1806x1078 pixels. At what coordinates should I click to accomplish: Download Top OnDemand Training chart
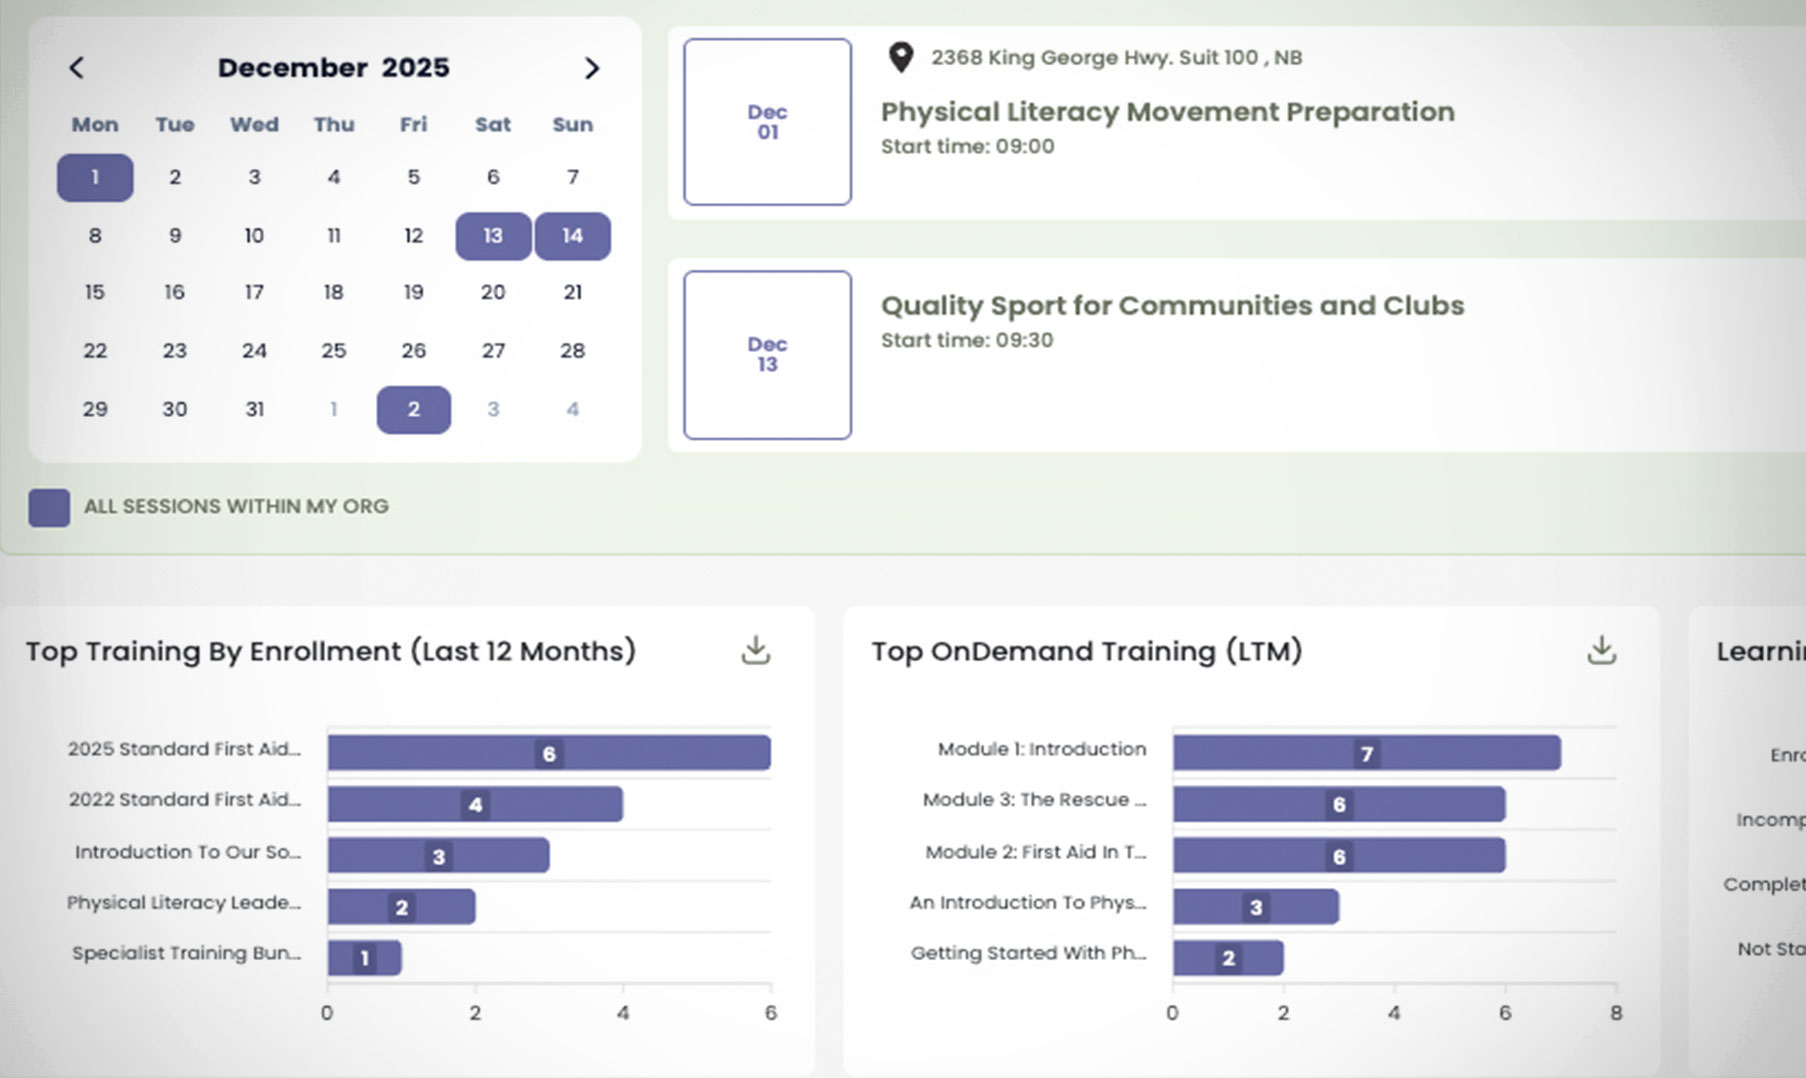[x=1601, y=651]
